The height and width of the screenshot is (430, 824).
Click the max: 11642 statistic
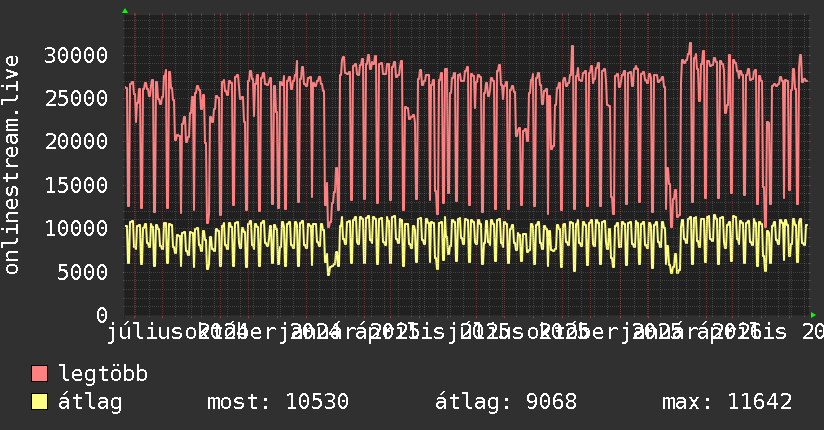727,402
